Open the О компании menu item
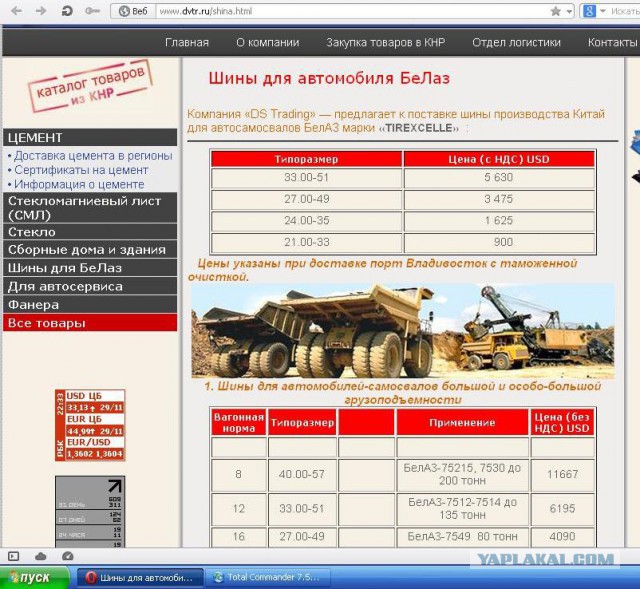This screenshot has width=640, height=589. [x=267, y=42]
